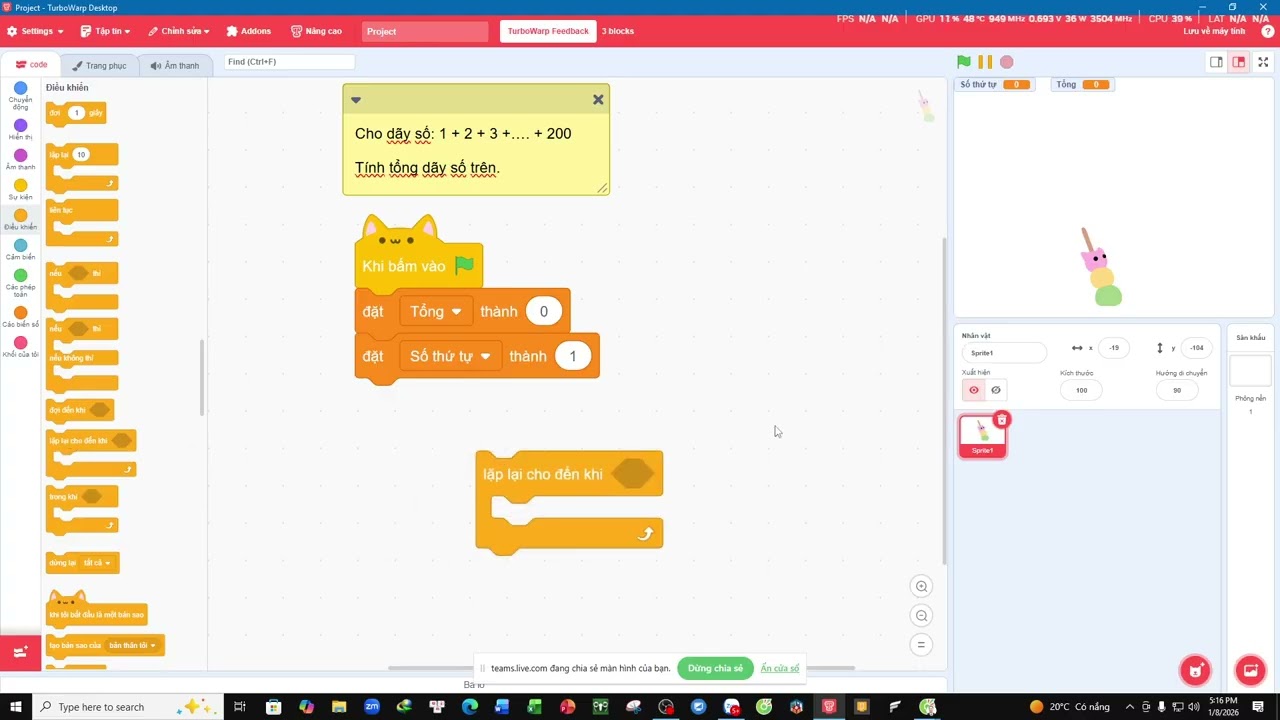The height and width of the screenshot is (720, 1280).
Task: Collapse the comment note with its arrow
Action: 355,100
